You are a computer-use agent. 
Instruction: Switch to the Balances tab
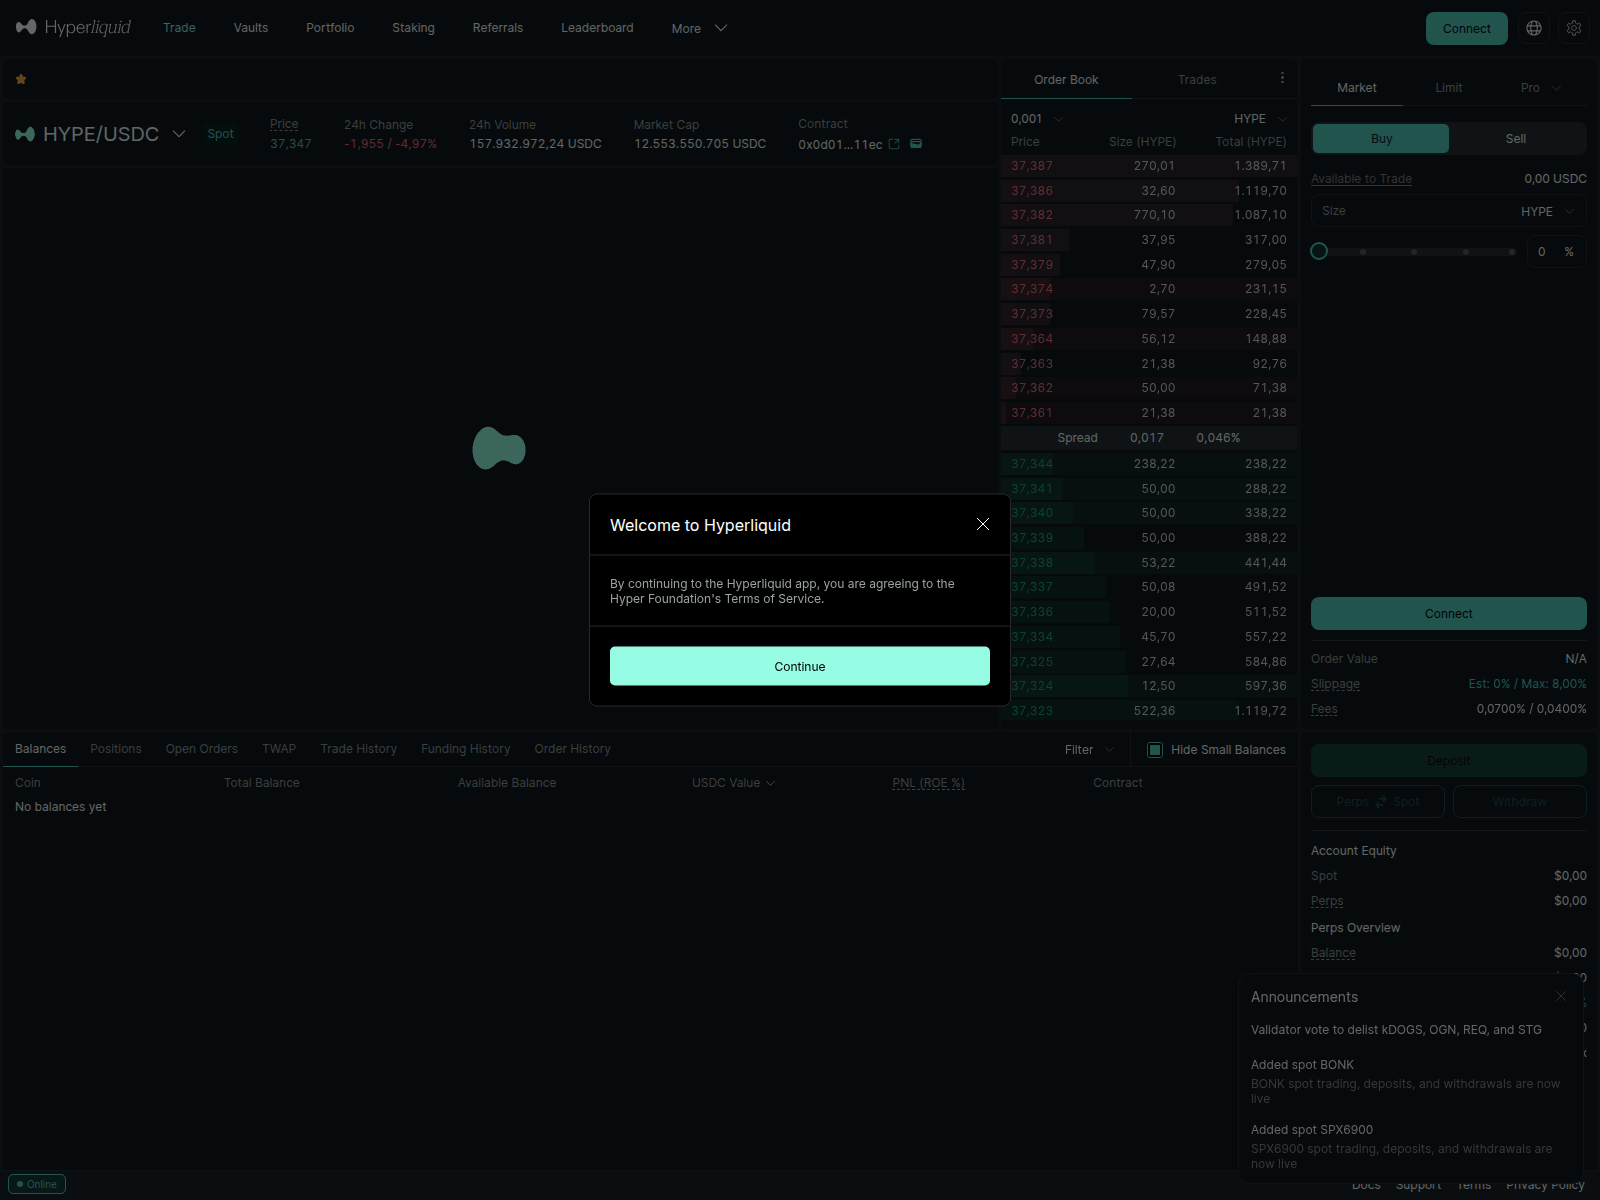point(41,749)
